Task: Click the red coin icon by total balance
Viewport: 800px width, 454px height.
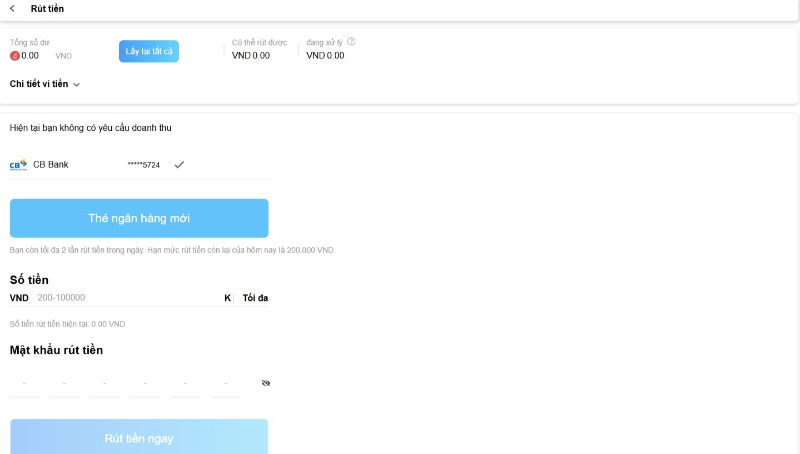Action: 15,56
